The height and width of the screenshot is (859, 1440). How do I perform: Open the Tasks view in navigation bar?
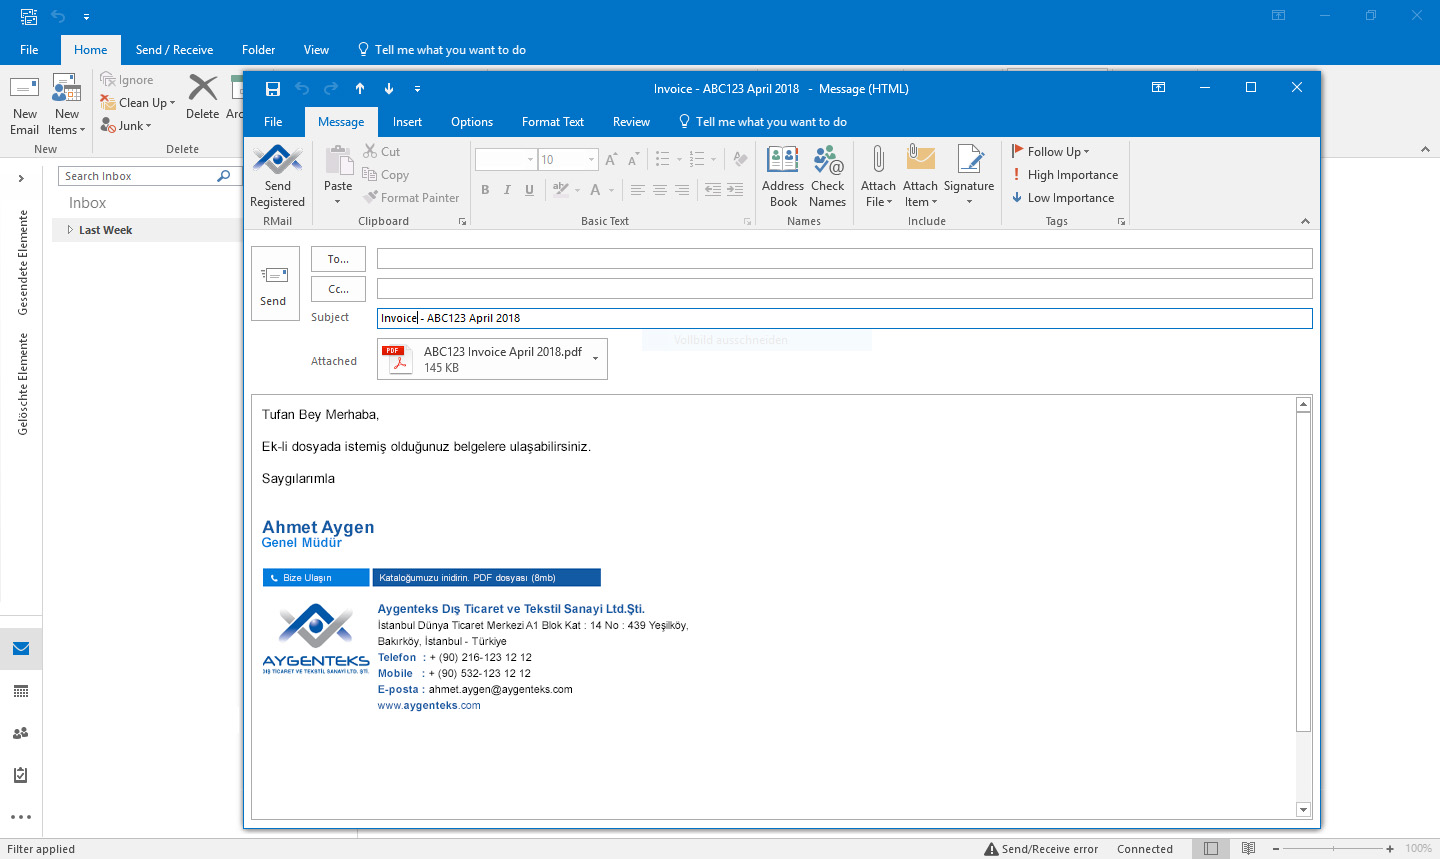click(21, 775)
